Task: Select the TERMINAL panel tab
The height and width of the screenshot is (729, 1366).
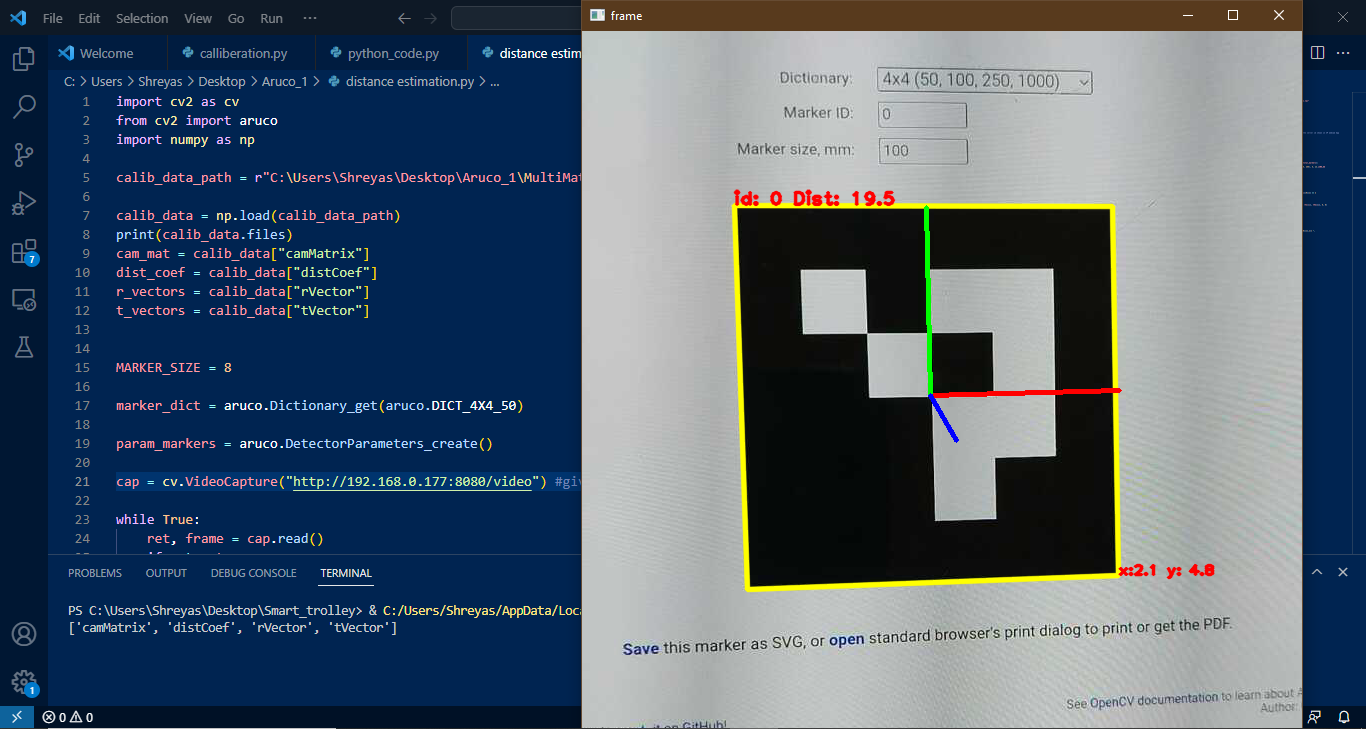Action: coord(346,573)
